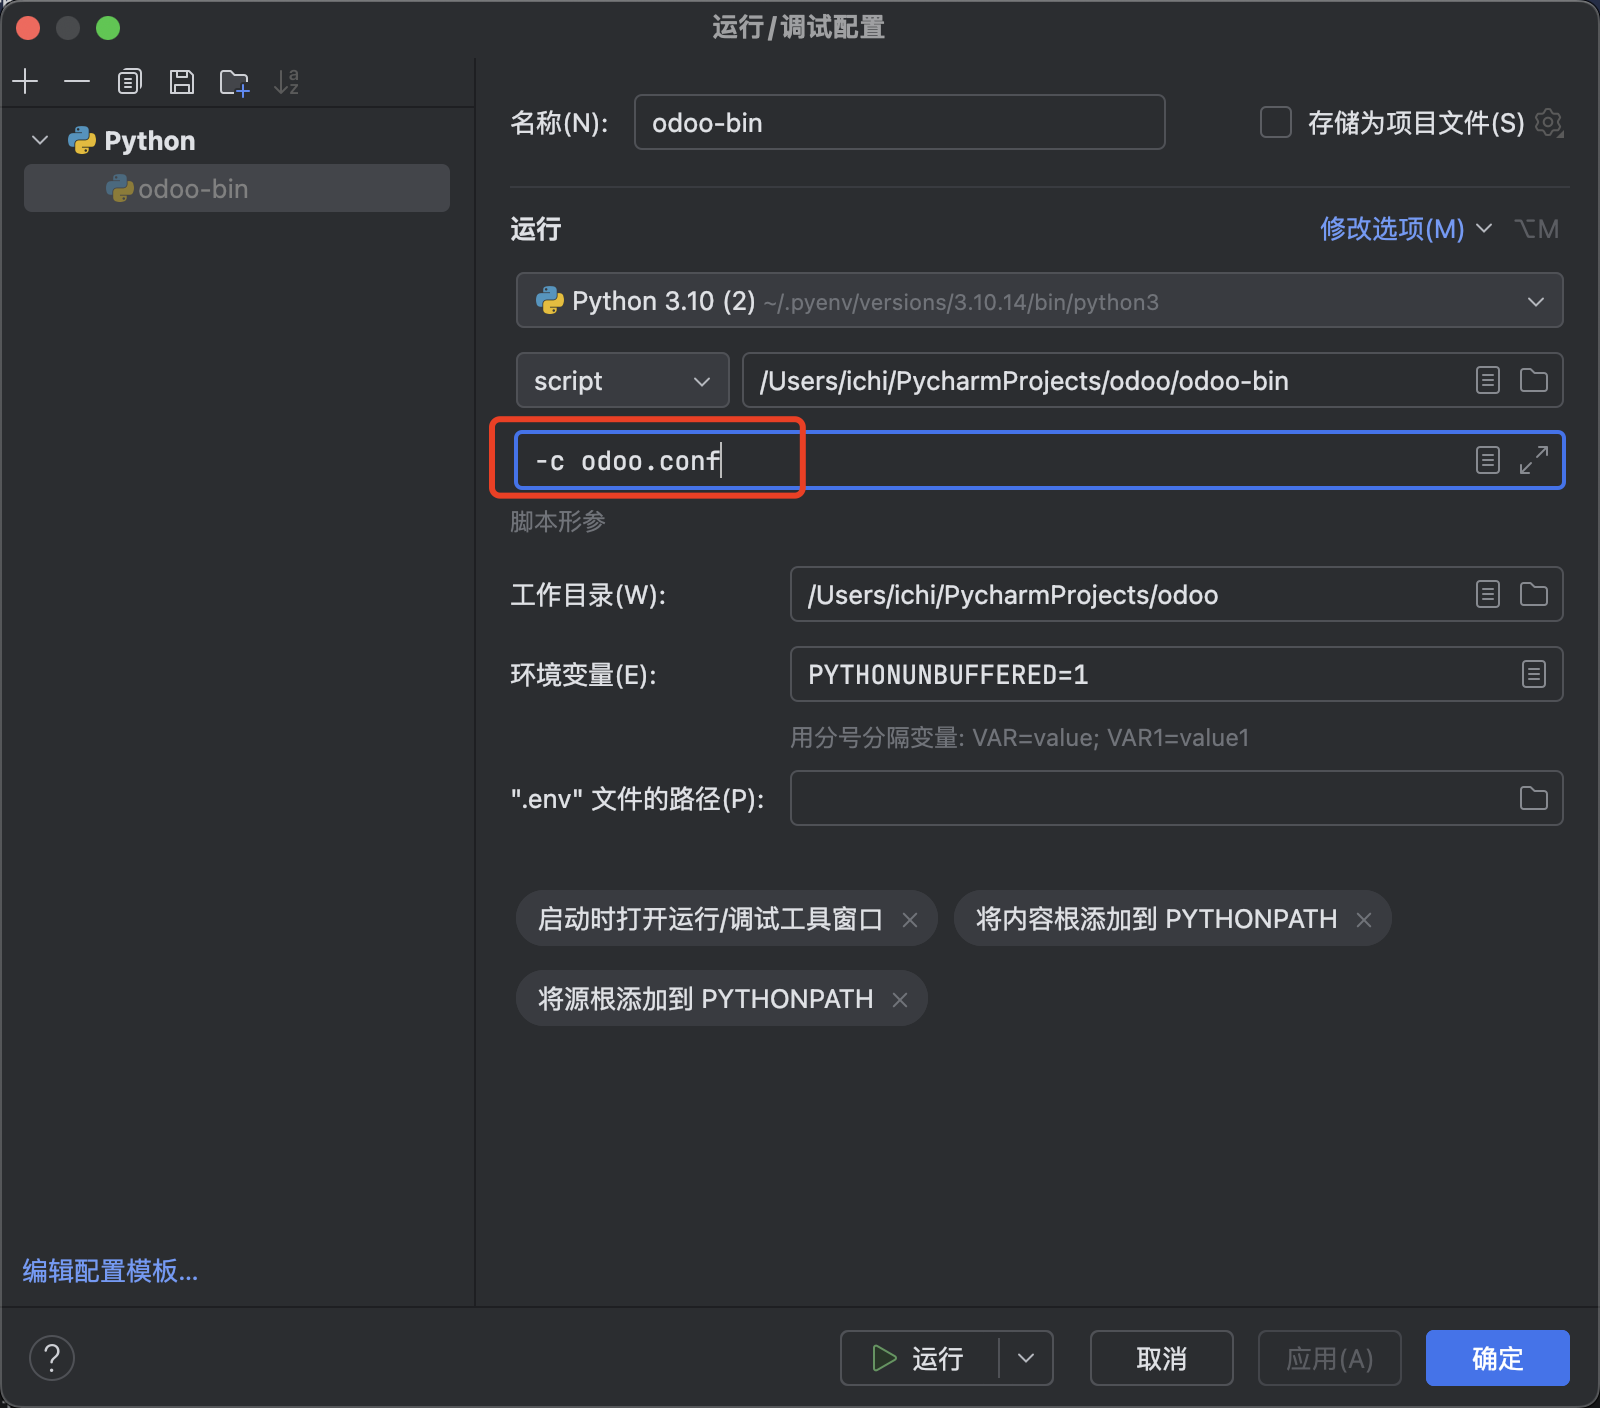Open help with the question mark button
Viewport: 1600px width, 1408px height.
click(x=52, y=1358)
